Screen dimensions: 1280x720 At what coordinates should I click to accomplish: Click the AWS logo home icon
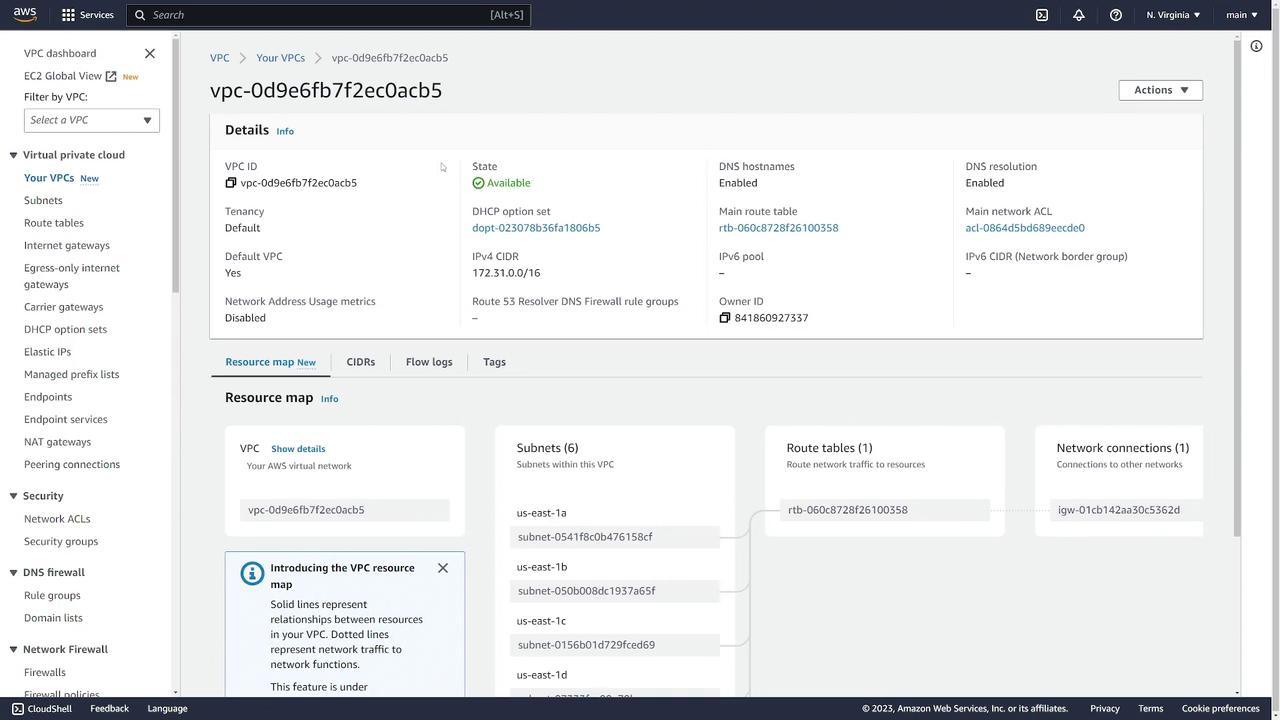pyautogui.click(x=25, y=15)
